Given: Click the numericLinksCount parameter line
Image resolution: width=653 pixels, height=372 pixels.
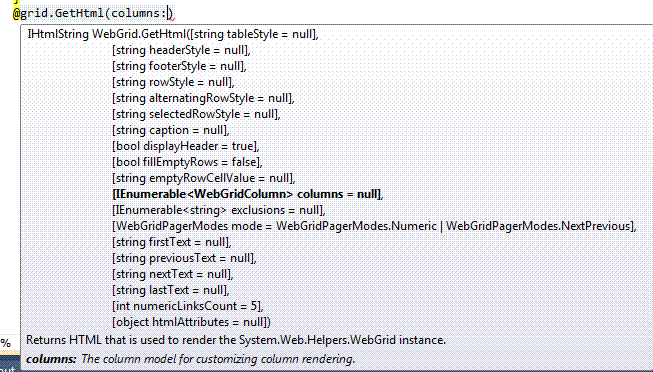Looking at the screenshot, I should (188, 306).
